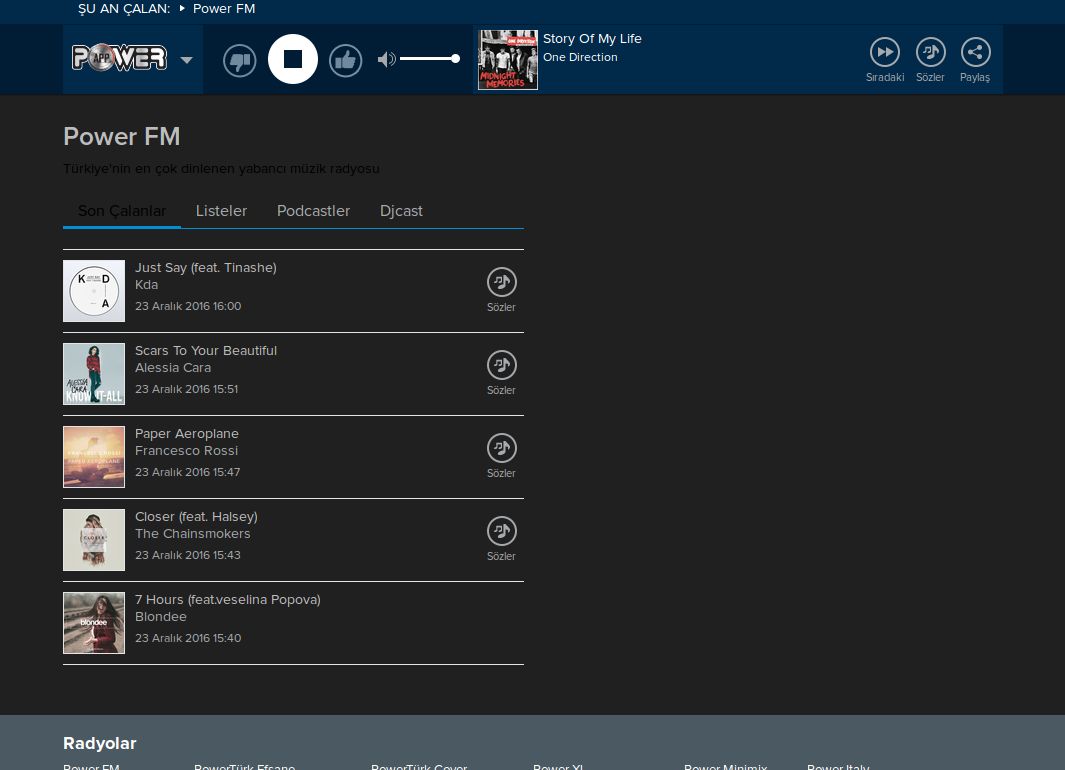The height and width of the screenshot is (770, 1065).
Task: Open lyrics via top bar Sözler icon
Action: 931,52
